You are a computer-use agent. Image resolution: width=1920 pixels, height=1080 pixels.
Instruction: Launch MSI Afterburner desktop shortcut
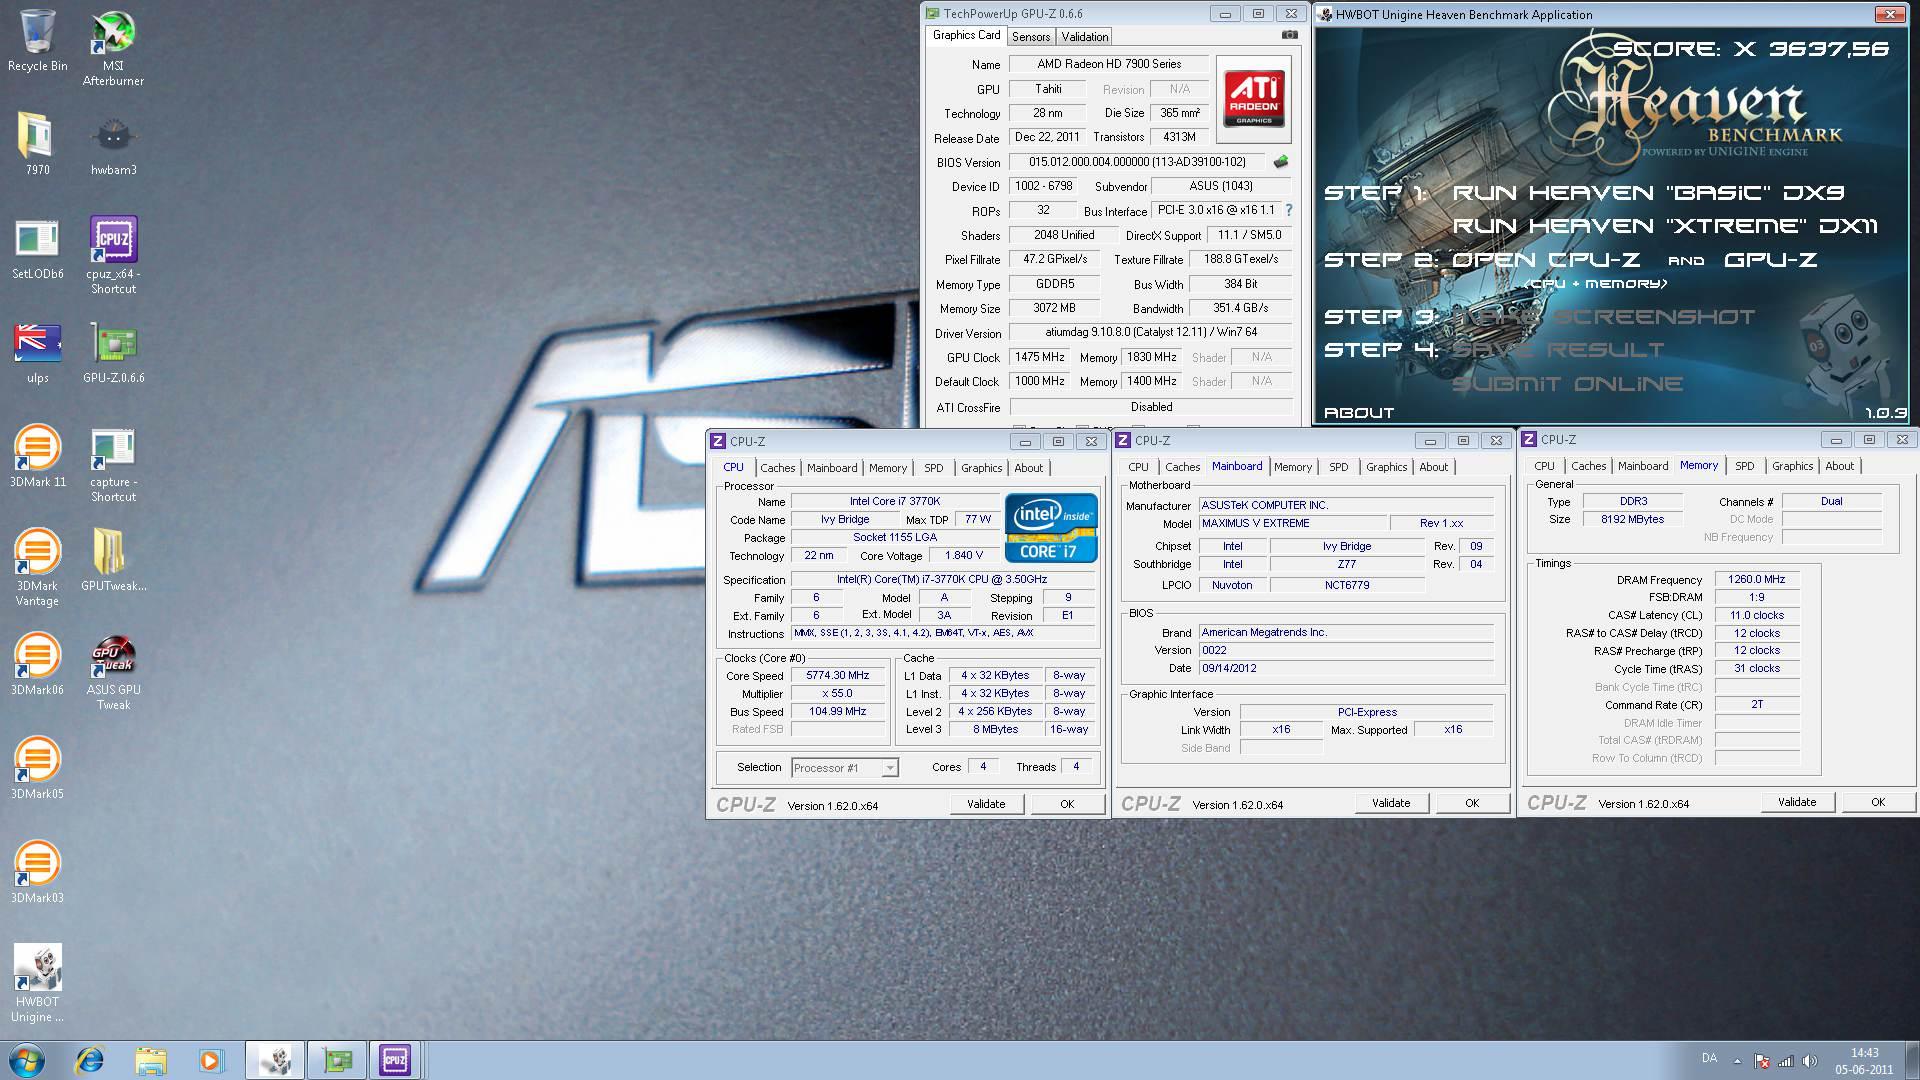pos(113,48)
